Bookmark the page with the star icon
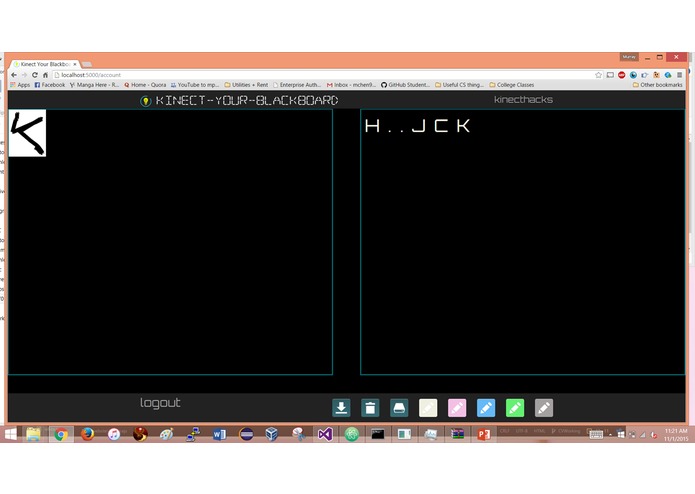This screenshot has width=695, height=494. click(x=598, y=75)
